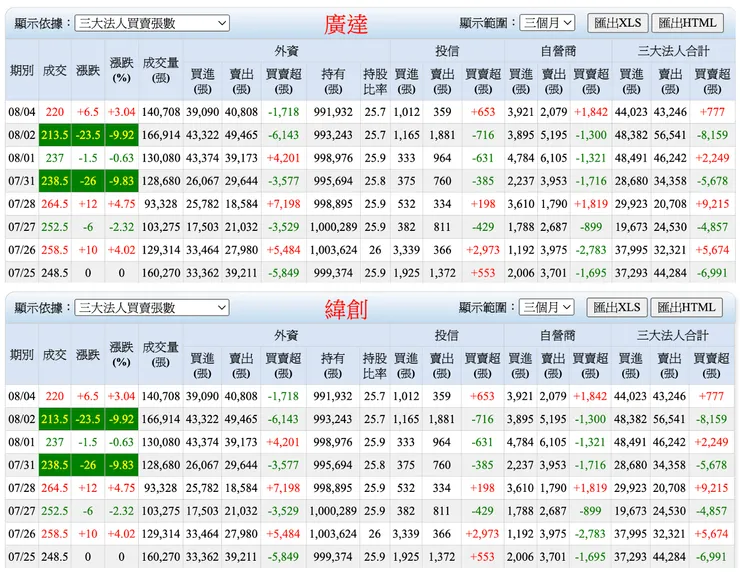The width and height of the screenshot is (740, 572).
Task: Open 顯示依據 dropdown in 廣達 panel
Action: tap(152, 23)
